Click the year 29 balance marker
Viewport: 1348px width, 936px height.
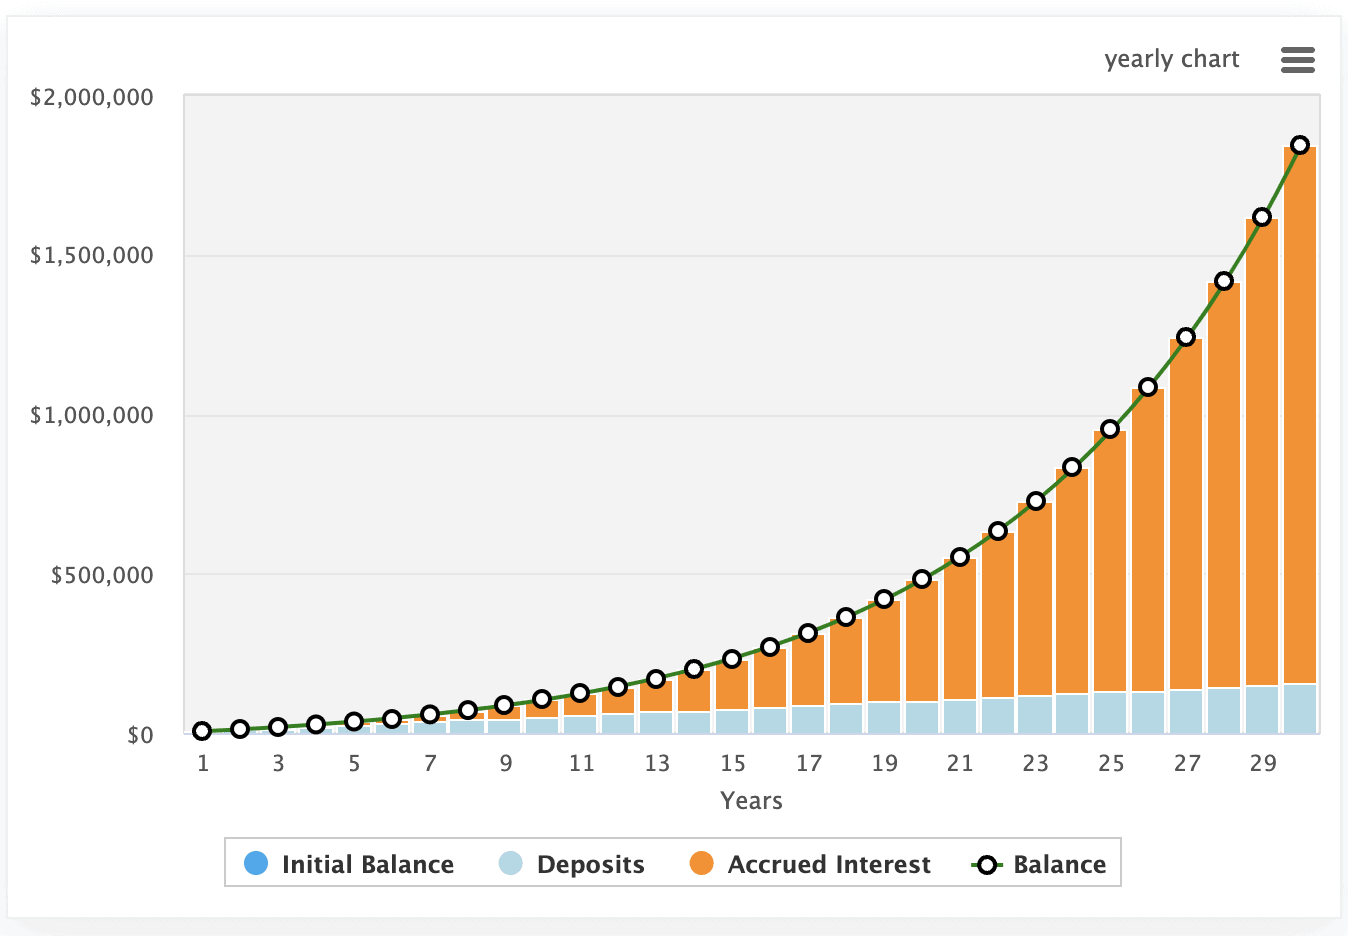pos(1262,217)
